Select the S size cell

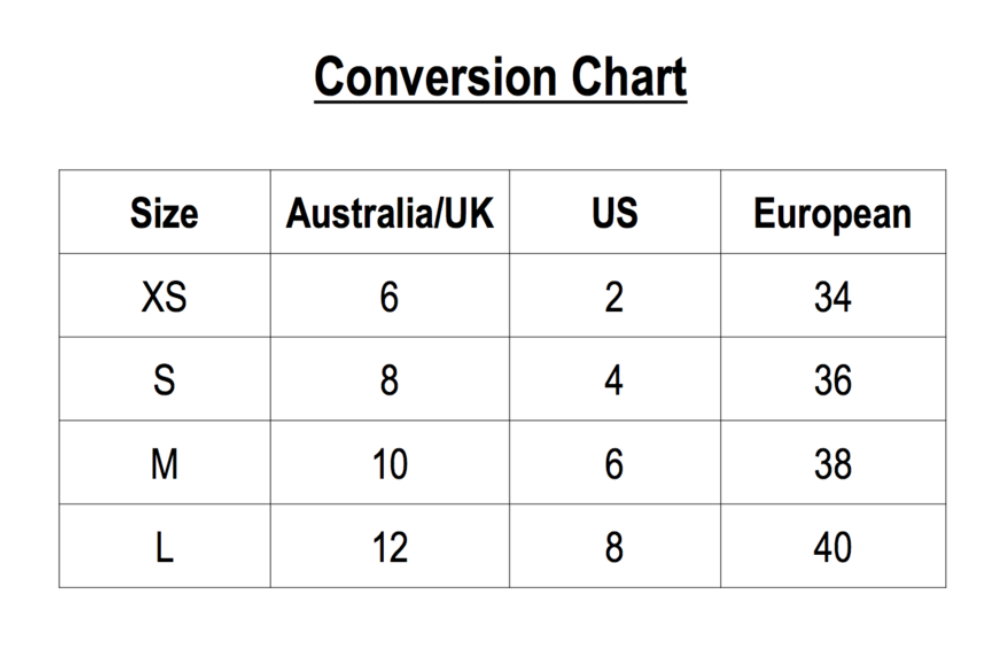(165, 380)
